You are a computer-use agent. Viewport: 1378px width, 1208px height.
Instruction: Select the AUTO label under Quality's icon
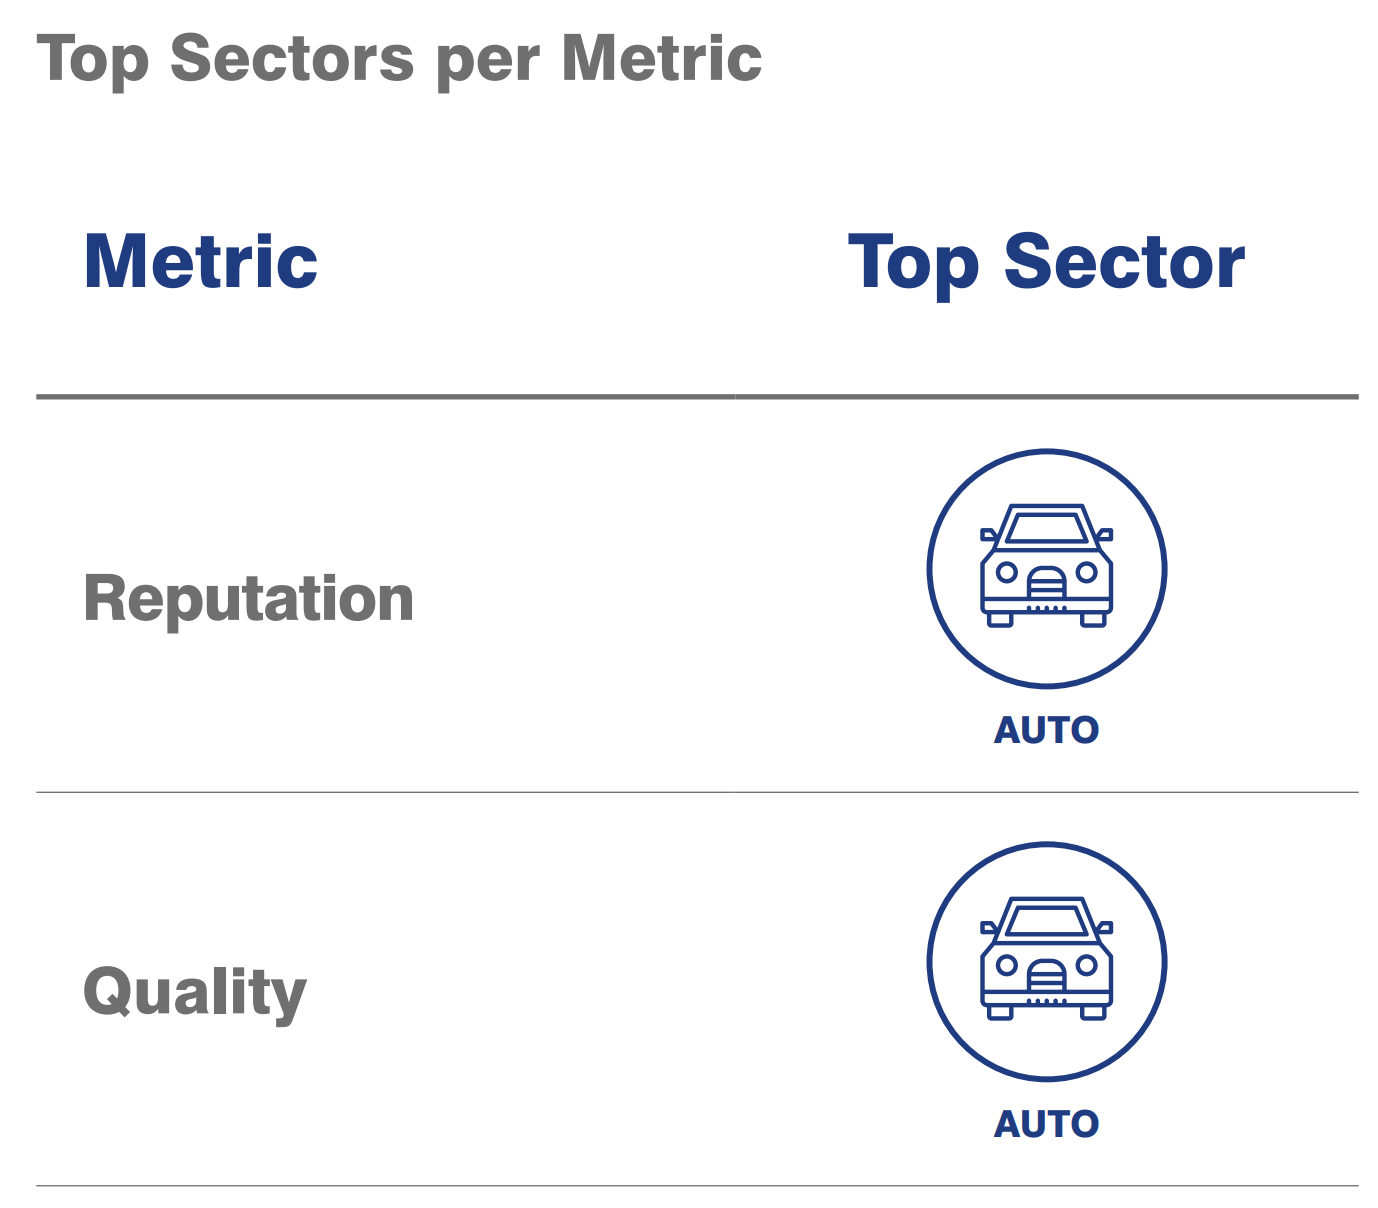[1046, 1124]
